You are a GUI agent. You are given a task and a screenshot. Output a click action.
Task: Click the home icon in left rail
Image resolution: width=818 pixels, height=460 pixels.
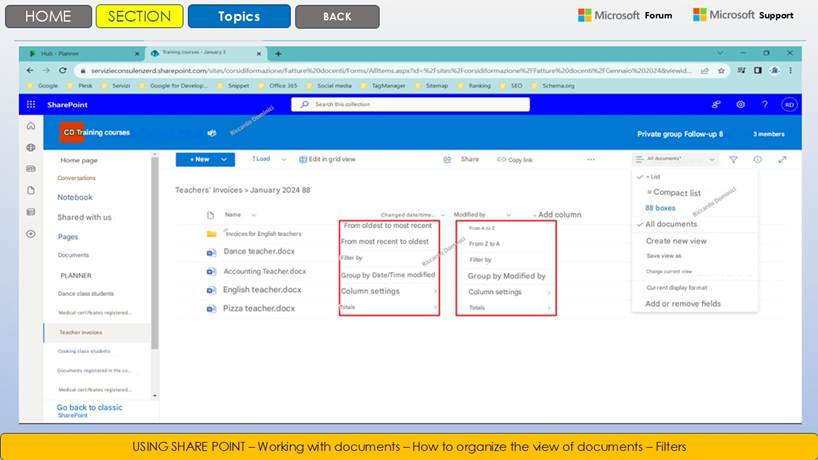31,126
